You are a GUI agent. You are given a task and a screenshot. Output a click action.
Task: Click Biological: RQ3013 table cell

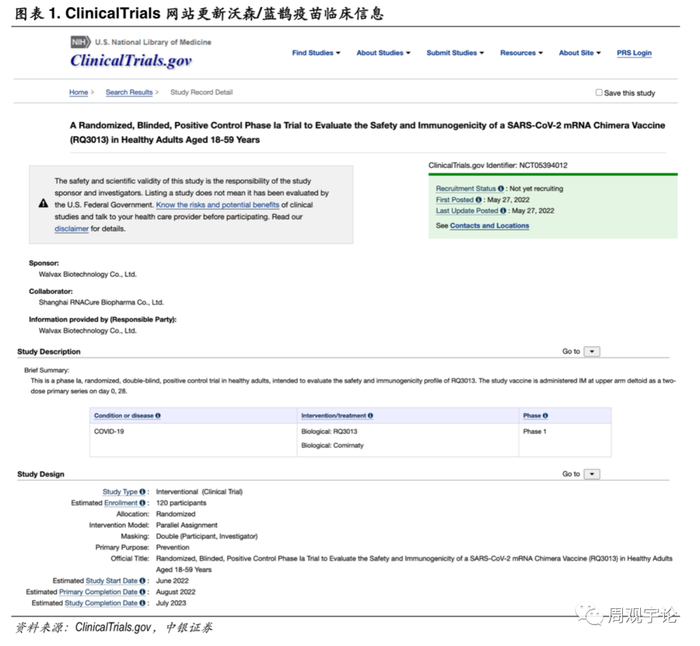(x=329, y=431)
